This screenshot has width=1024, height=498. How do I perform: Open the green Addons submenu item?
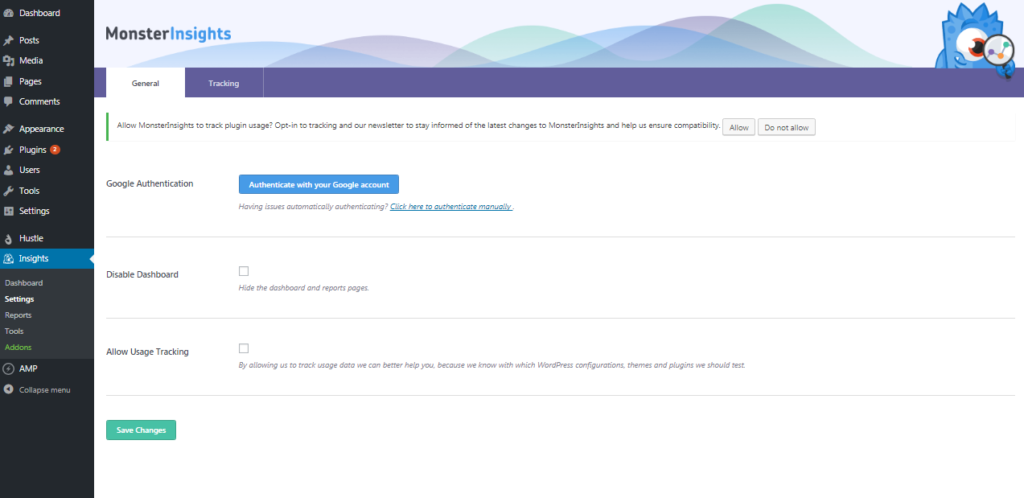pos(18,348)
